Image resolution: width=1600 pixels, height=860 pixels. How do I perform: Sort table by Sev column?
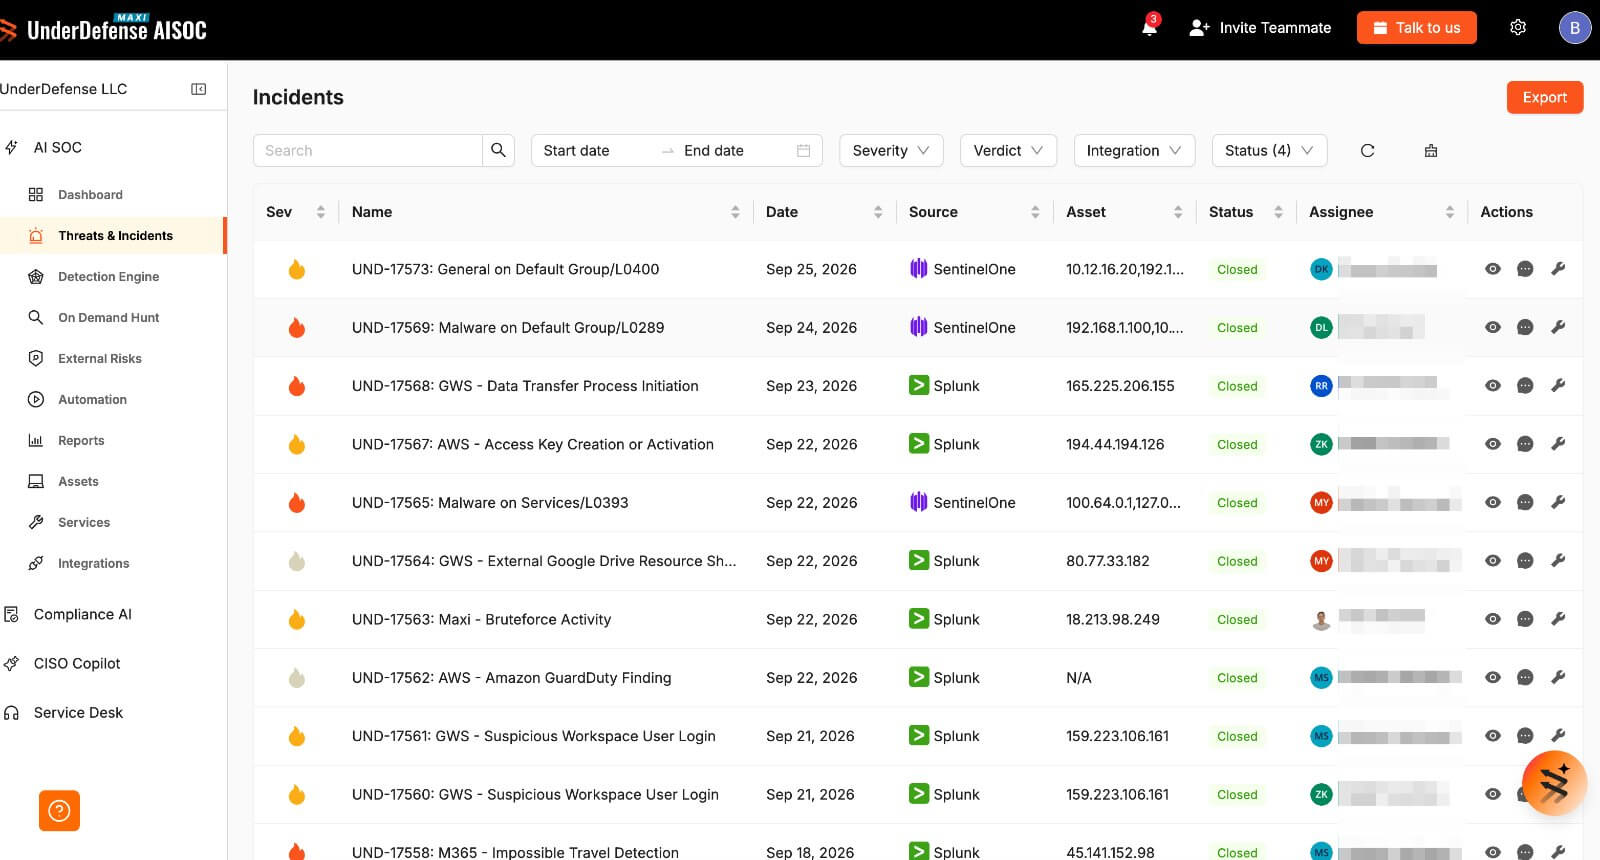pyautogui.click(x=320, y=212)
